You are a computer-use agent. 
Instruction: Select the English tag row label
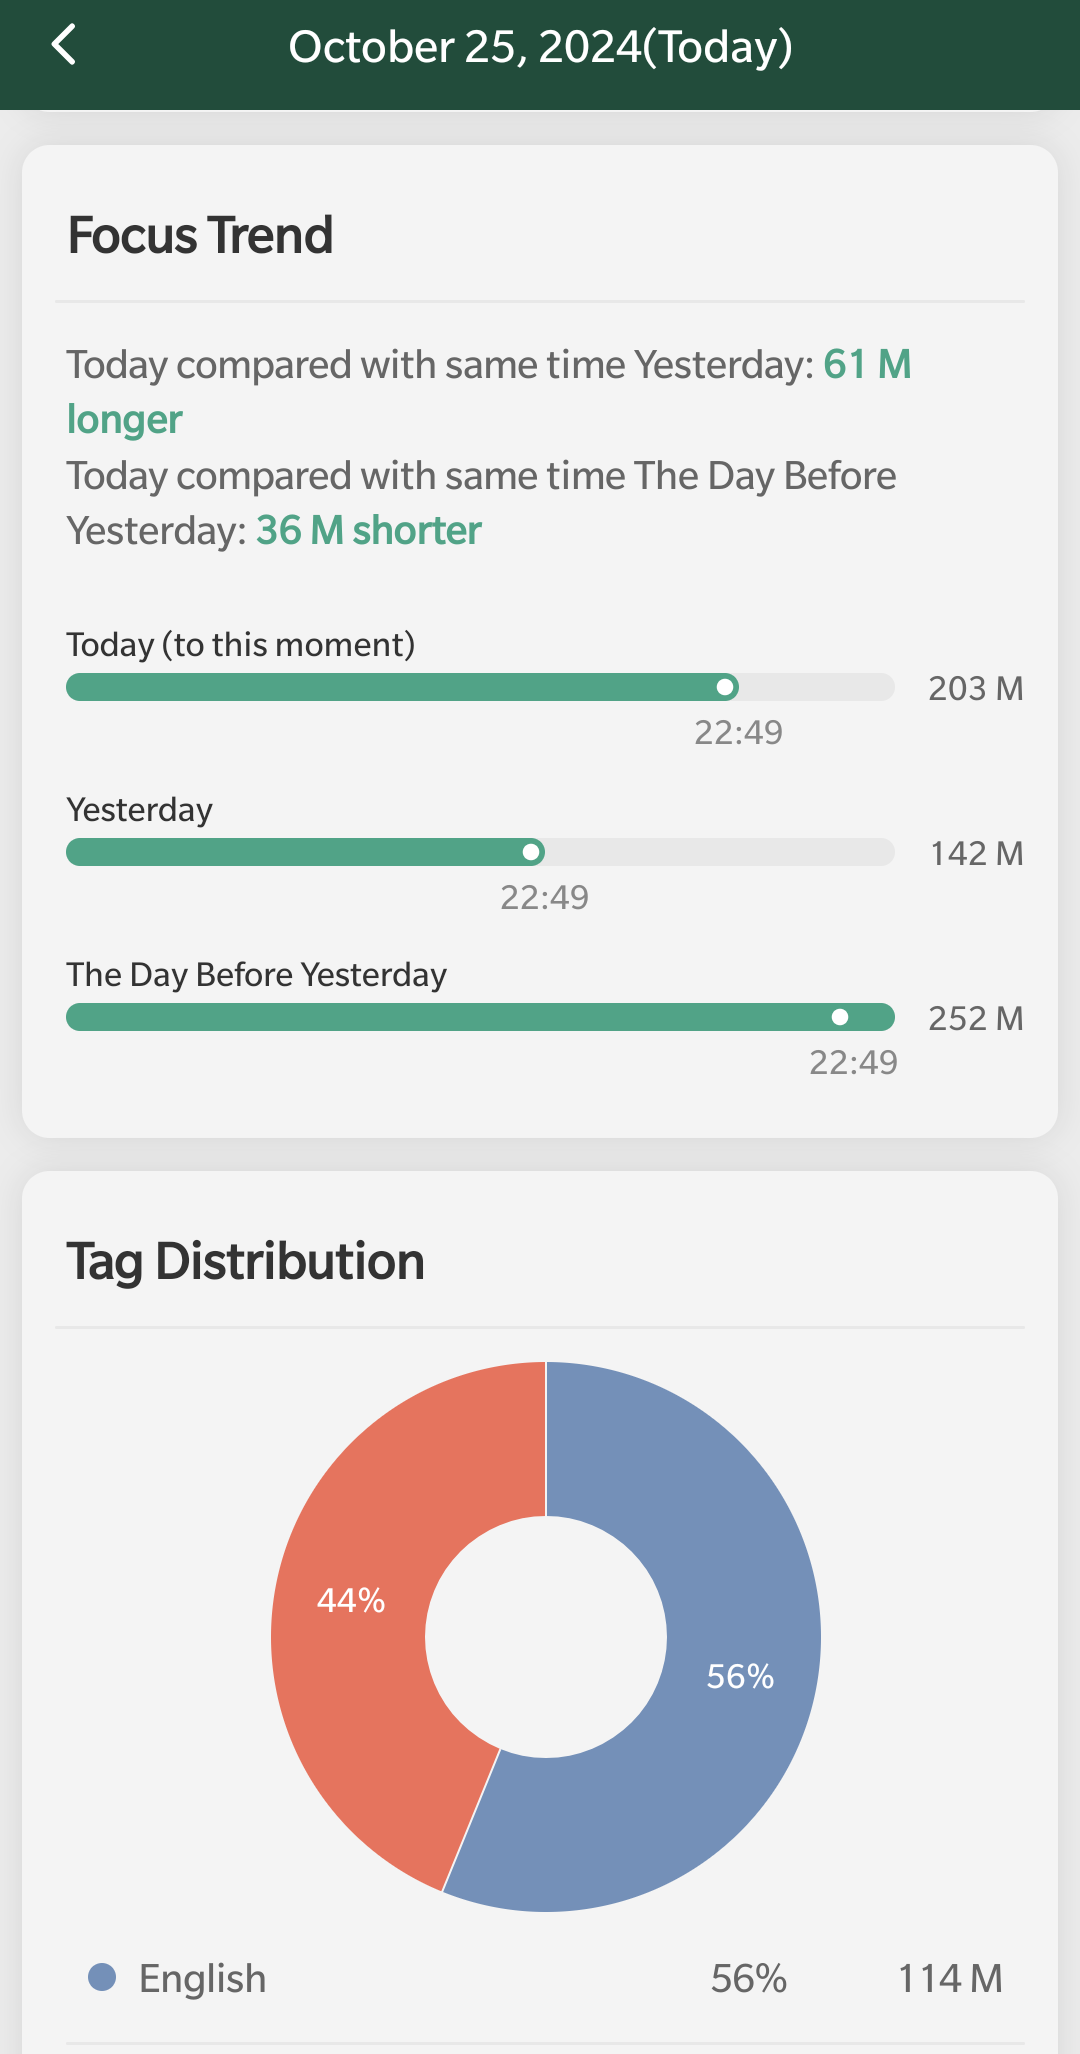(202, 1978)
